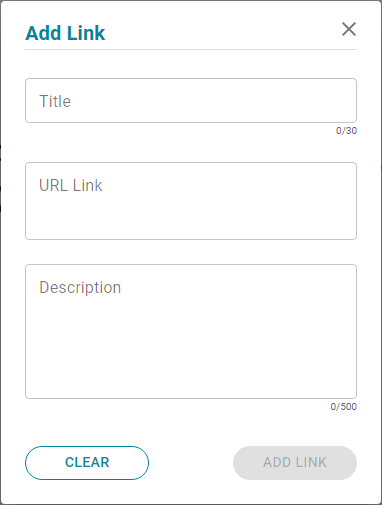Screen dimensions: 382x505
Task: Reset the form using CLEAR
Action: click(87, 463)
